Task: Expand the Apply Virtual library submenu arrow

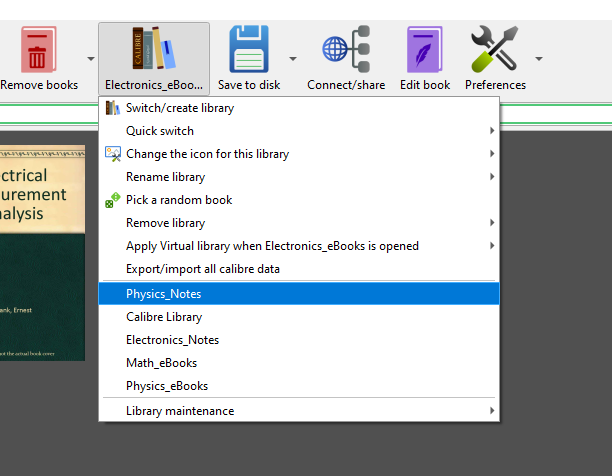Action: pyautogui.click(x=492, y=246)
